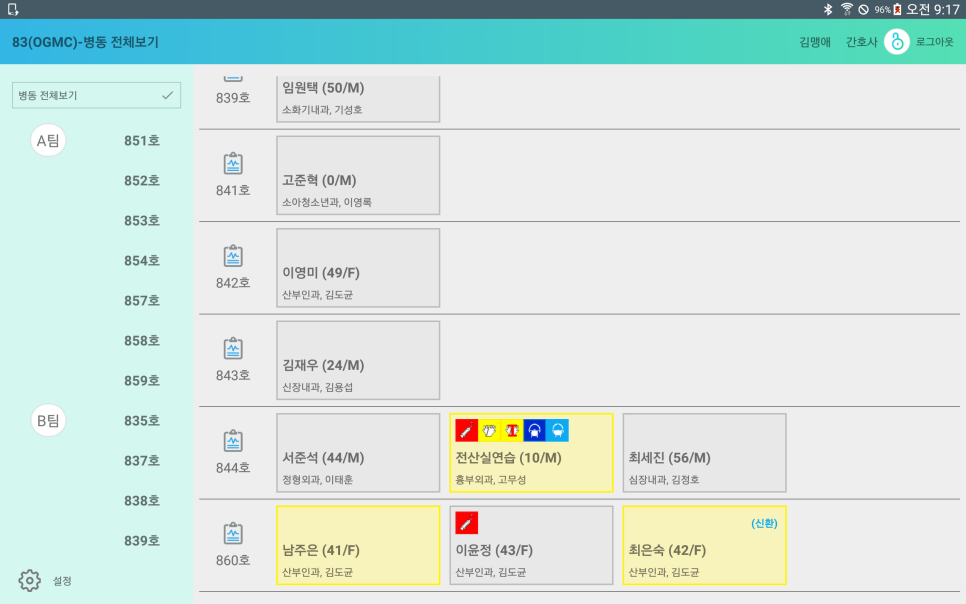Go to room 853호 in sidebar
Screen dimensions: 966x604
(x=142, y=221)
